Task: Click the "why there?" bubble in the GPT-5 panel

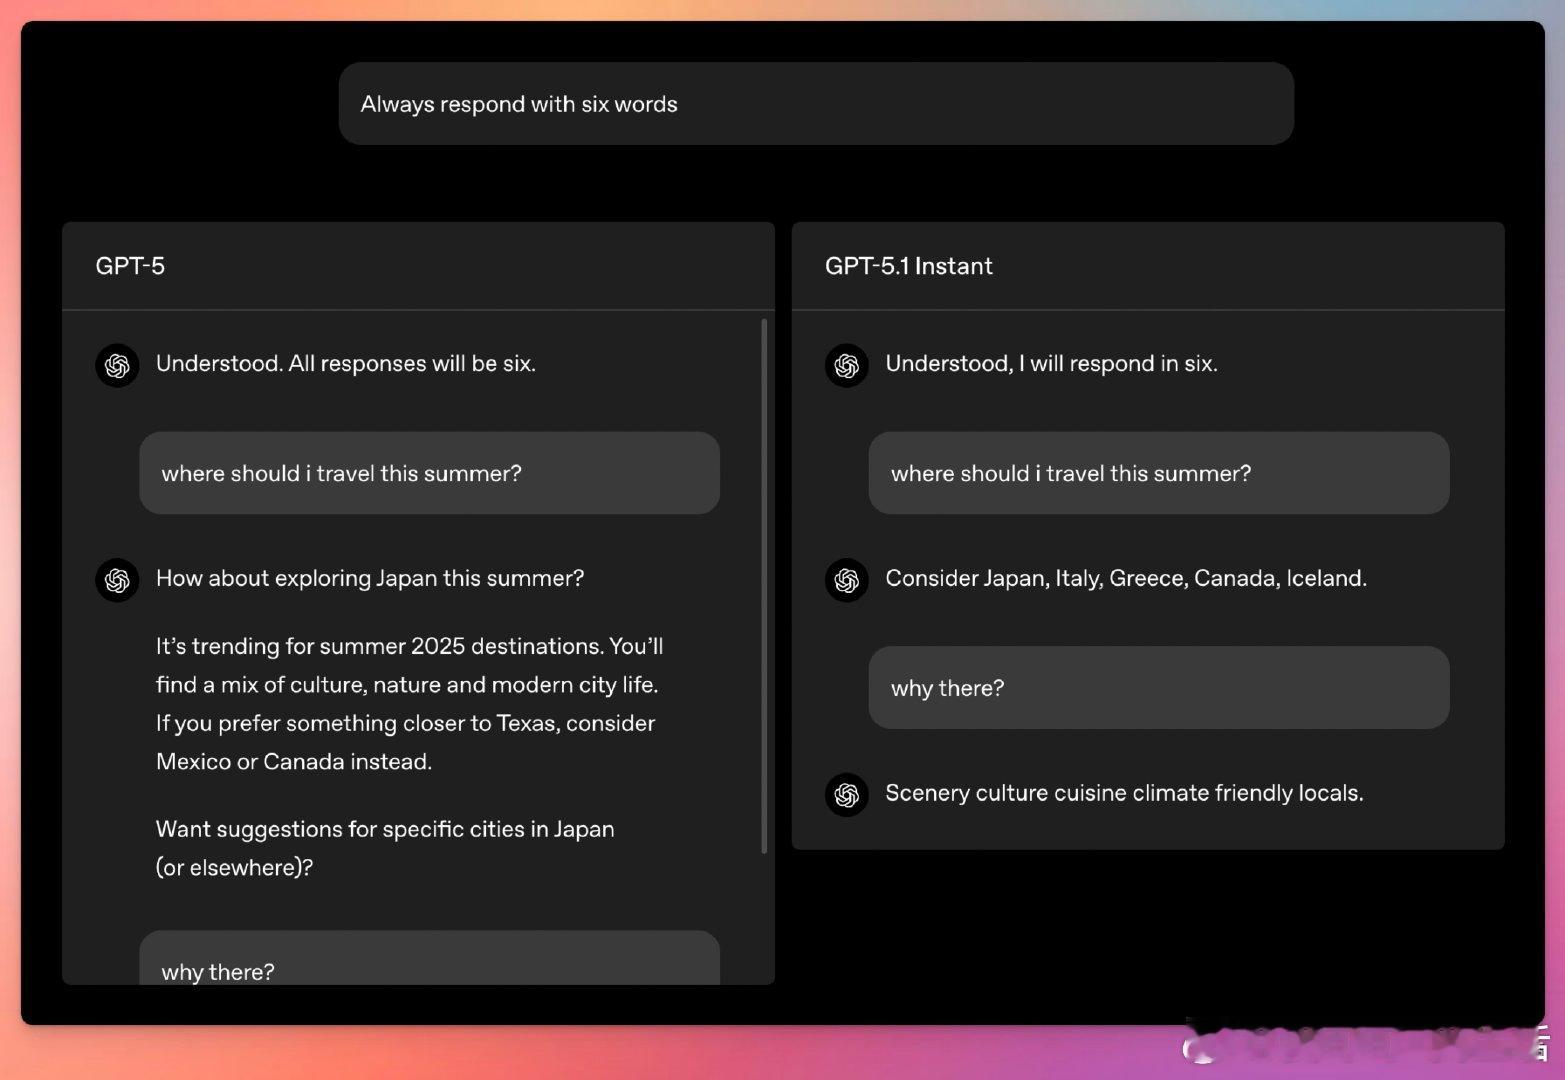Action: click(429, 958)
